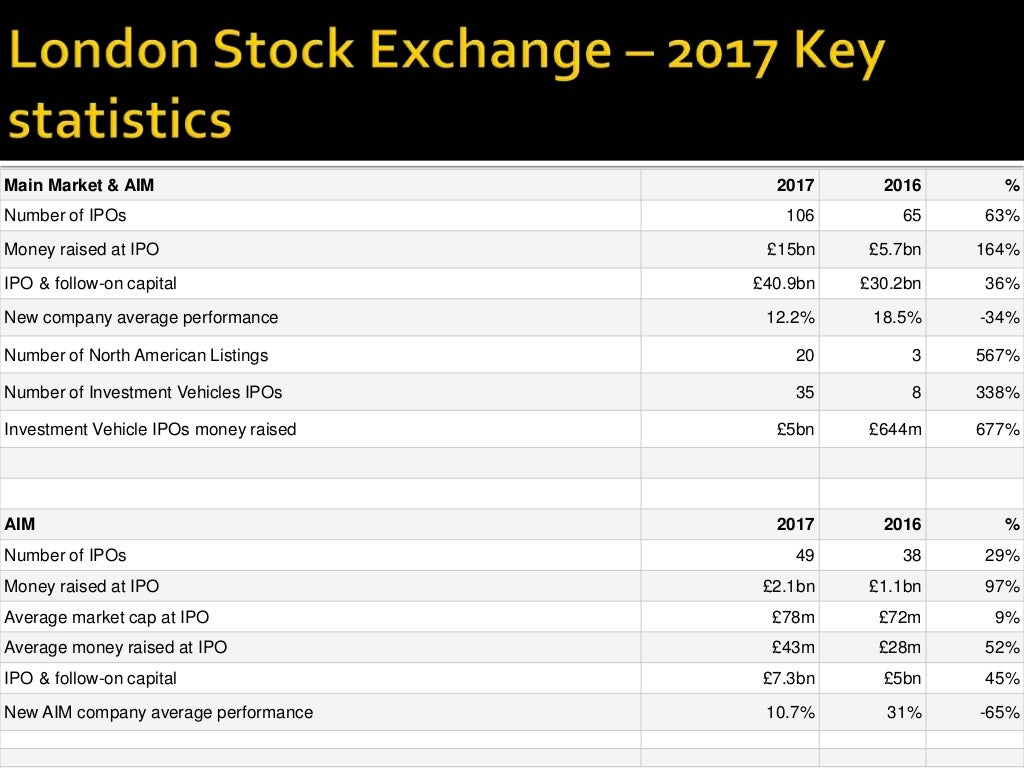Viewport: 1024px width, 768px height.
Task: Select the 567% North American Listings cell
Action: [x=975, y=355]
